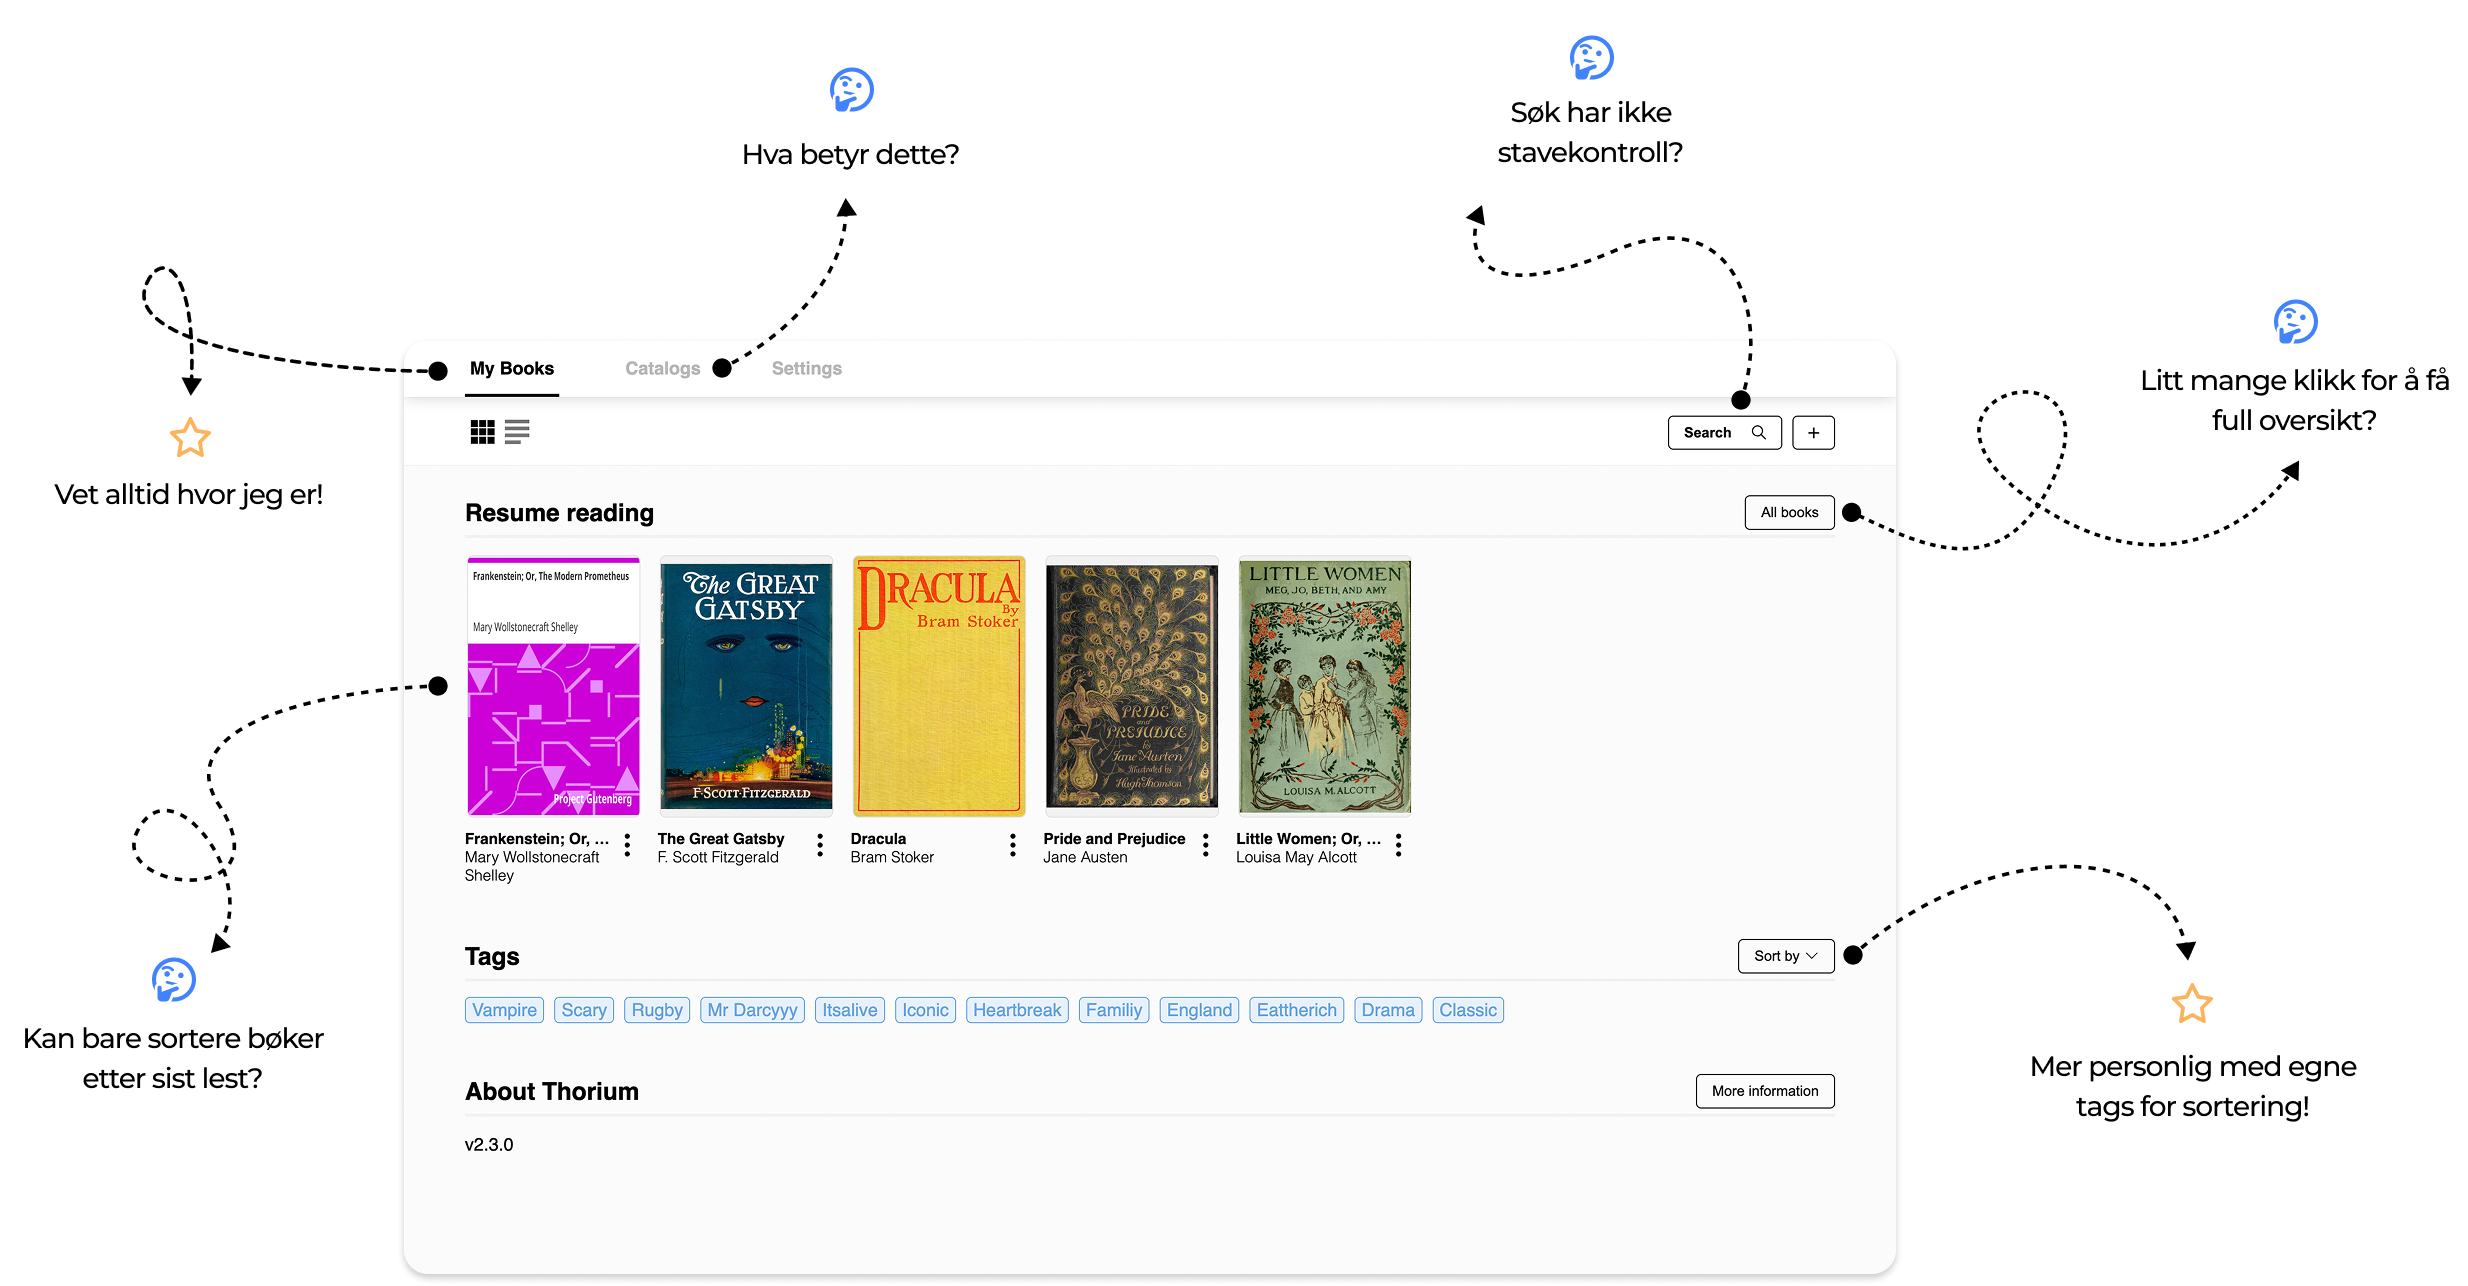Viewport: 2468px width, 1286px height.
Task: Open three-dot menu for The Great Gatsby
Action: (x=820, y=846)
